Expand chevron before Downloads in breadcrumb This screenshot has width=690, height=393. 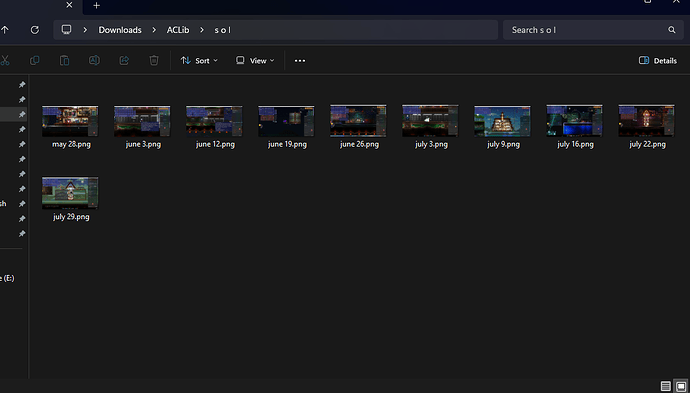click(85, 30)
